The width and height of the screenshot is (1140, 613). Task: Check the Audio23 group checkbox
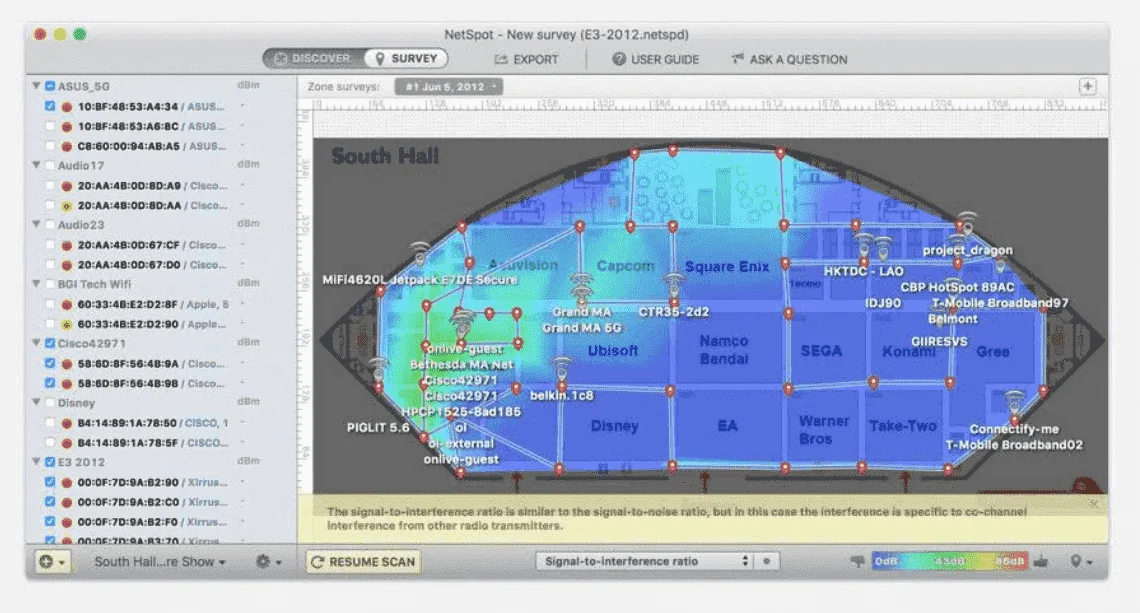click(49, 225)
